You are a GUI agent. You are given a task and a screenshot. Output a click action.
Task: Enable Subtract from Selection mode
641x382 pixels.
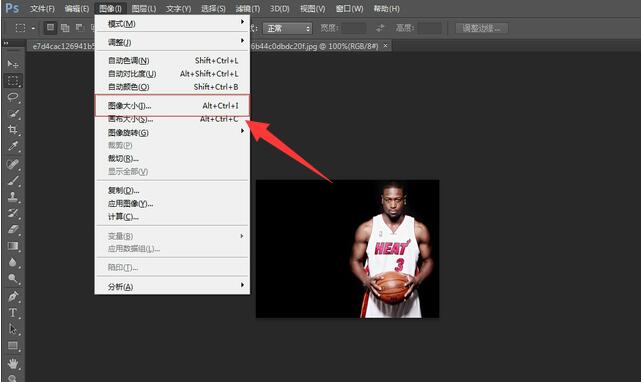tap(79, 28)
